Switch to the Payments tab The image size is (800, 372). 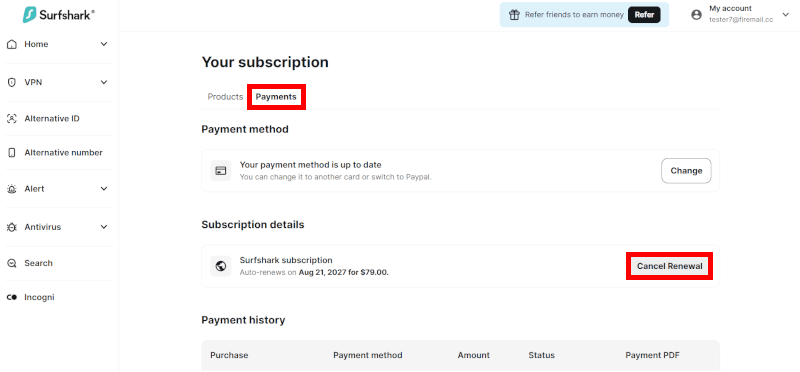tap(276, 97)
